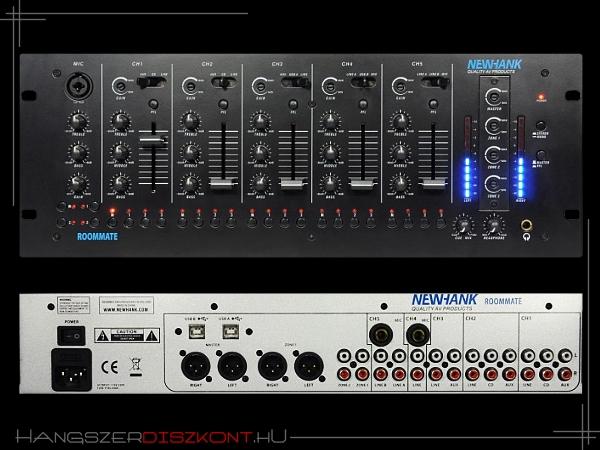Click the CH1 CD red RCA jack
The width and height of the screenshot is (600, 450).
coord(546,374)
